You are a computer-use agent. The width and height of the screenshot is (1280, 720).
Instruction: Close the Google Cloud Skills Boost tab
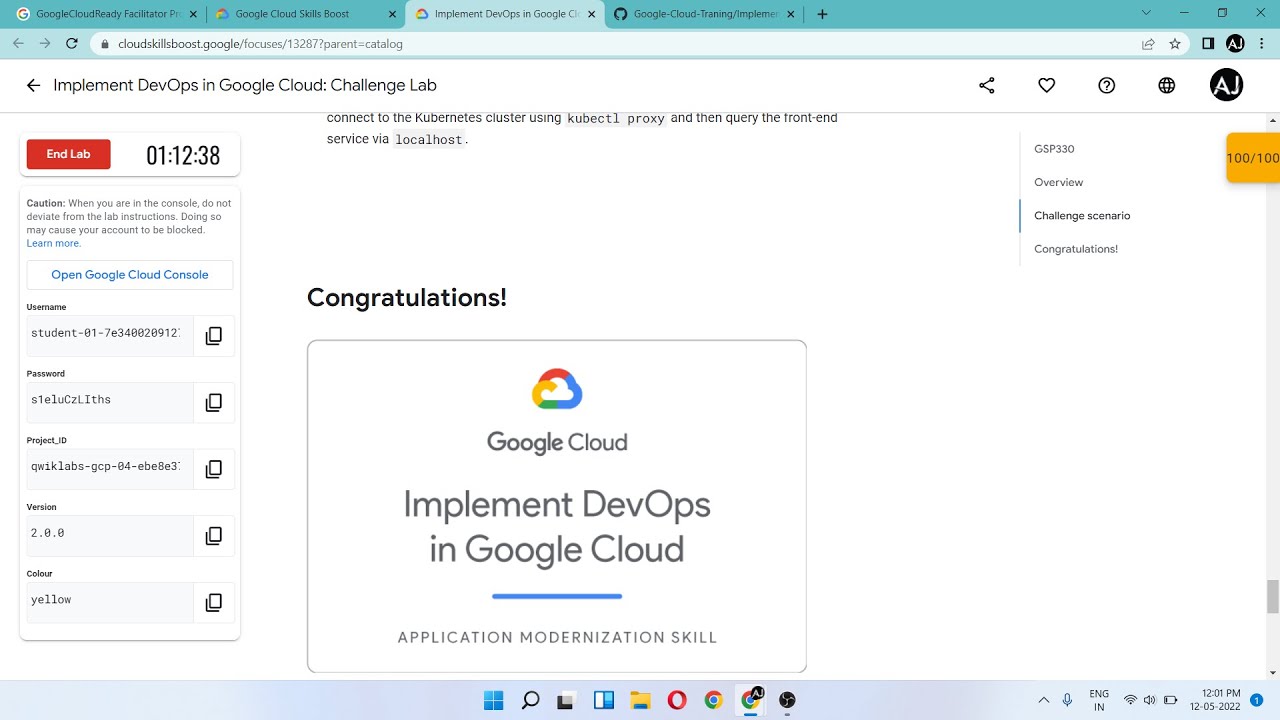point(392,14)
